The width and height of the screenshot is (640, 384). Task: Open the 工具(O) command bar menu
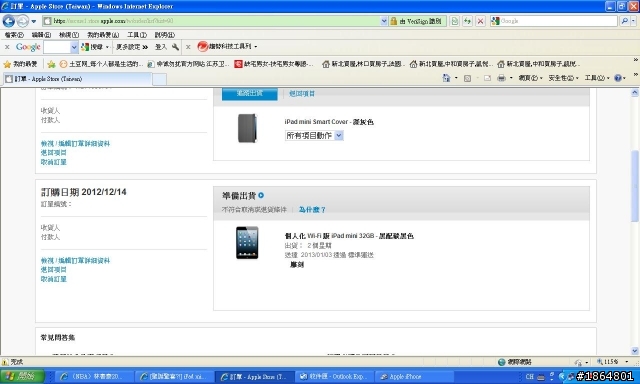tap(597, 78)
